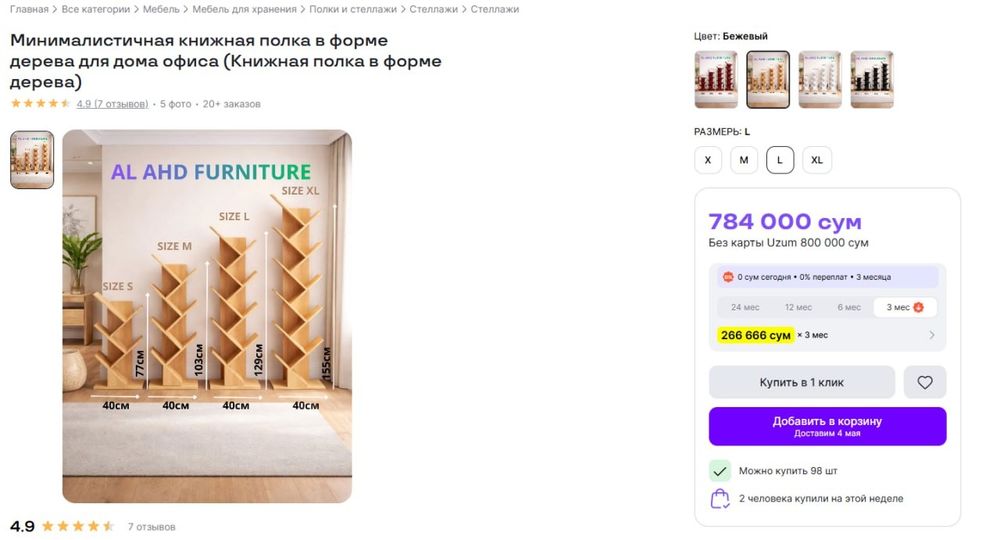
Task: Click the heart favorite icon button
Action: [925, 382]
